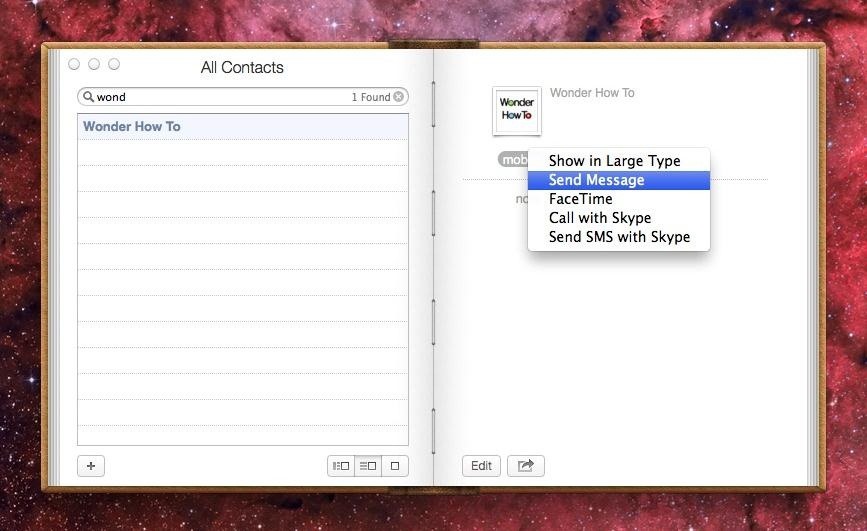
Task: Select Send Message in context menu
Action: (619, 180)
